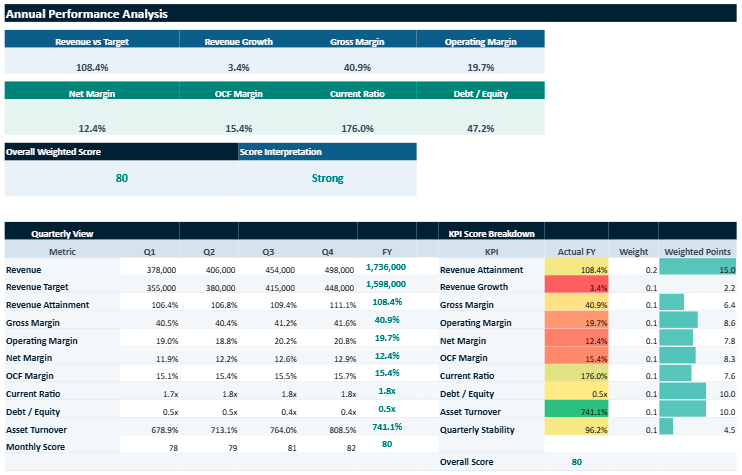Select yellow Quarterly Stability 96.2% cell

(x=576, y=430)
